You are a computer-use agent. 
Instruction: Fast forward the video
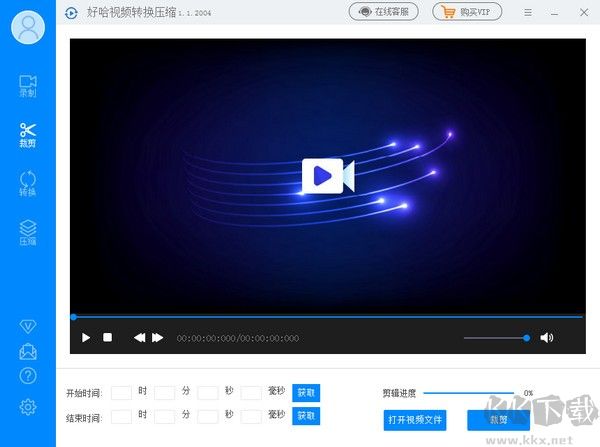[157, 338]
